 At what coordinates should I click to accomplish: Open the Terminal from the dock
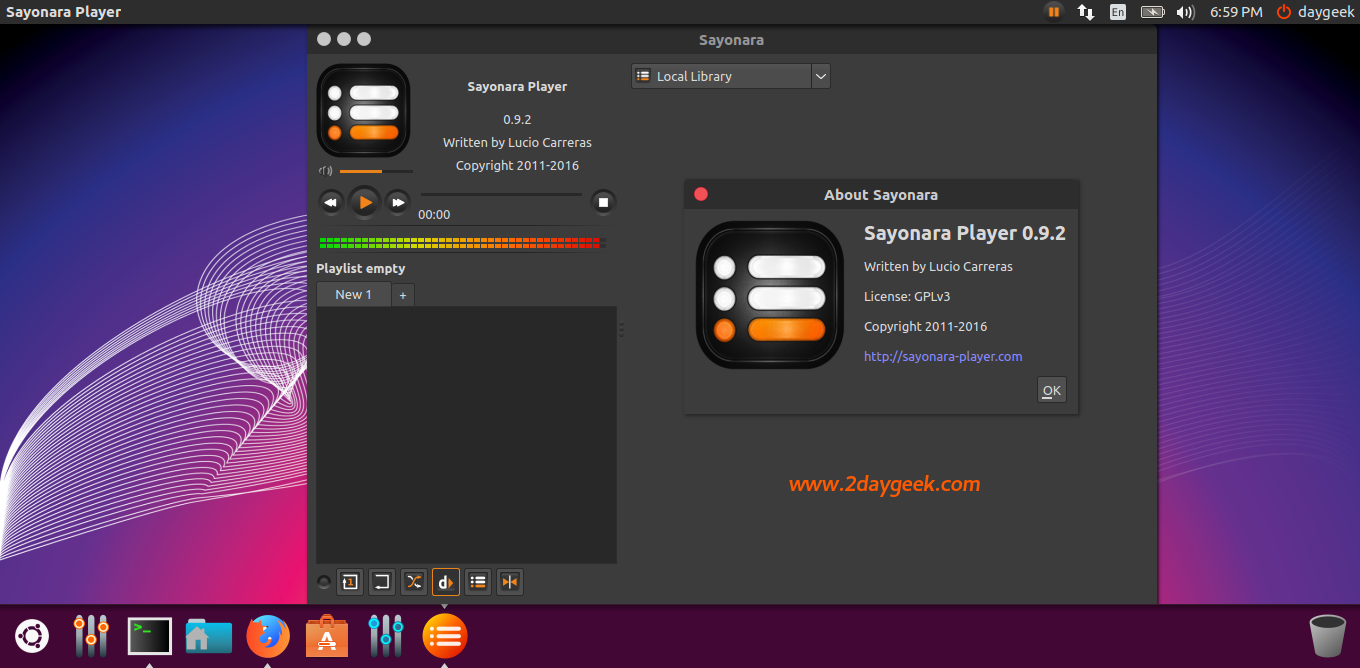pos(150,636)
